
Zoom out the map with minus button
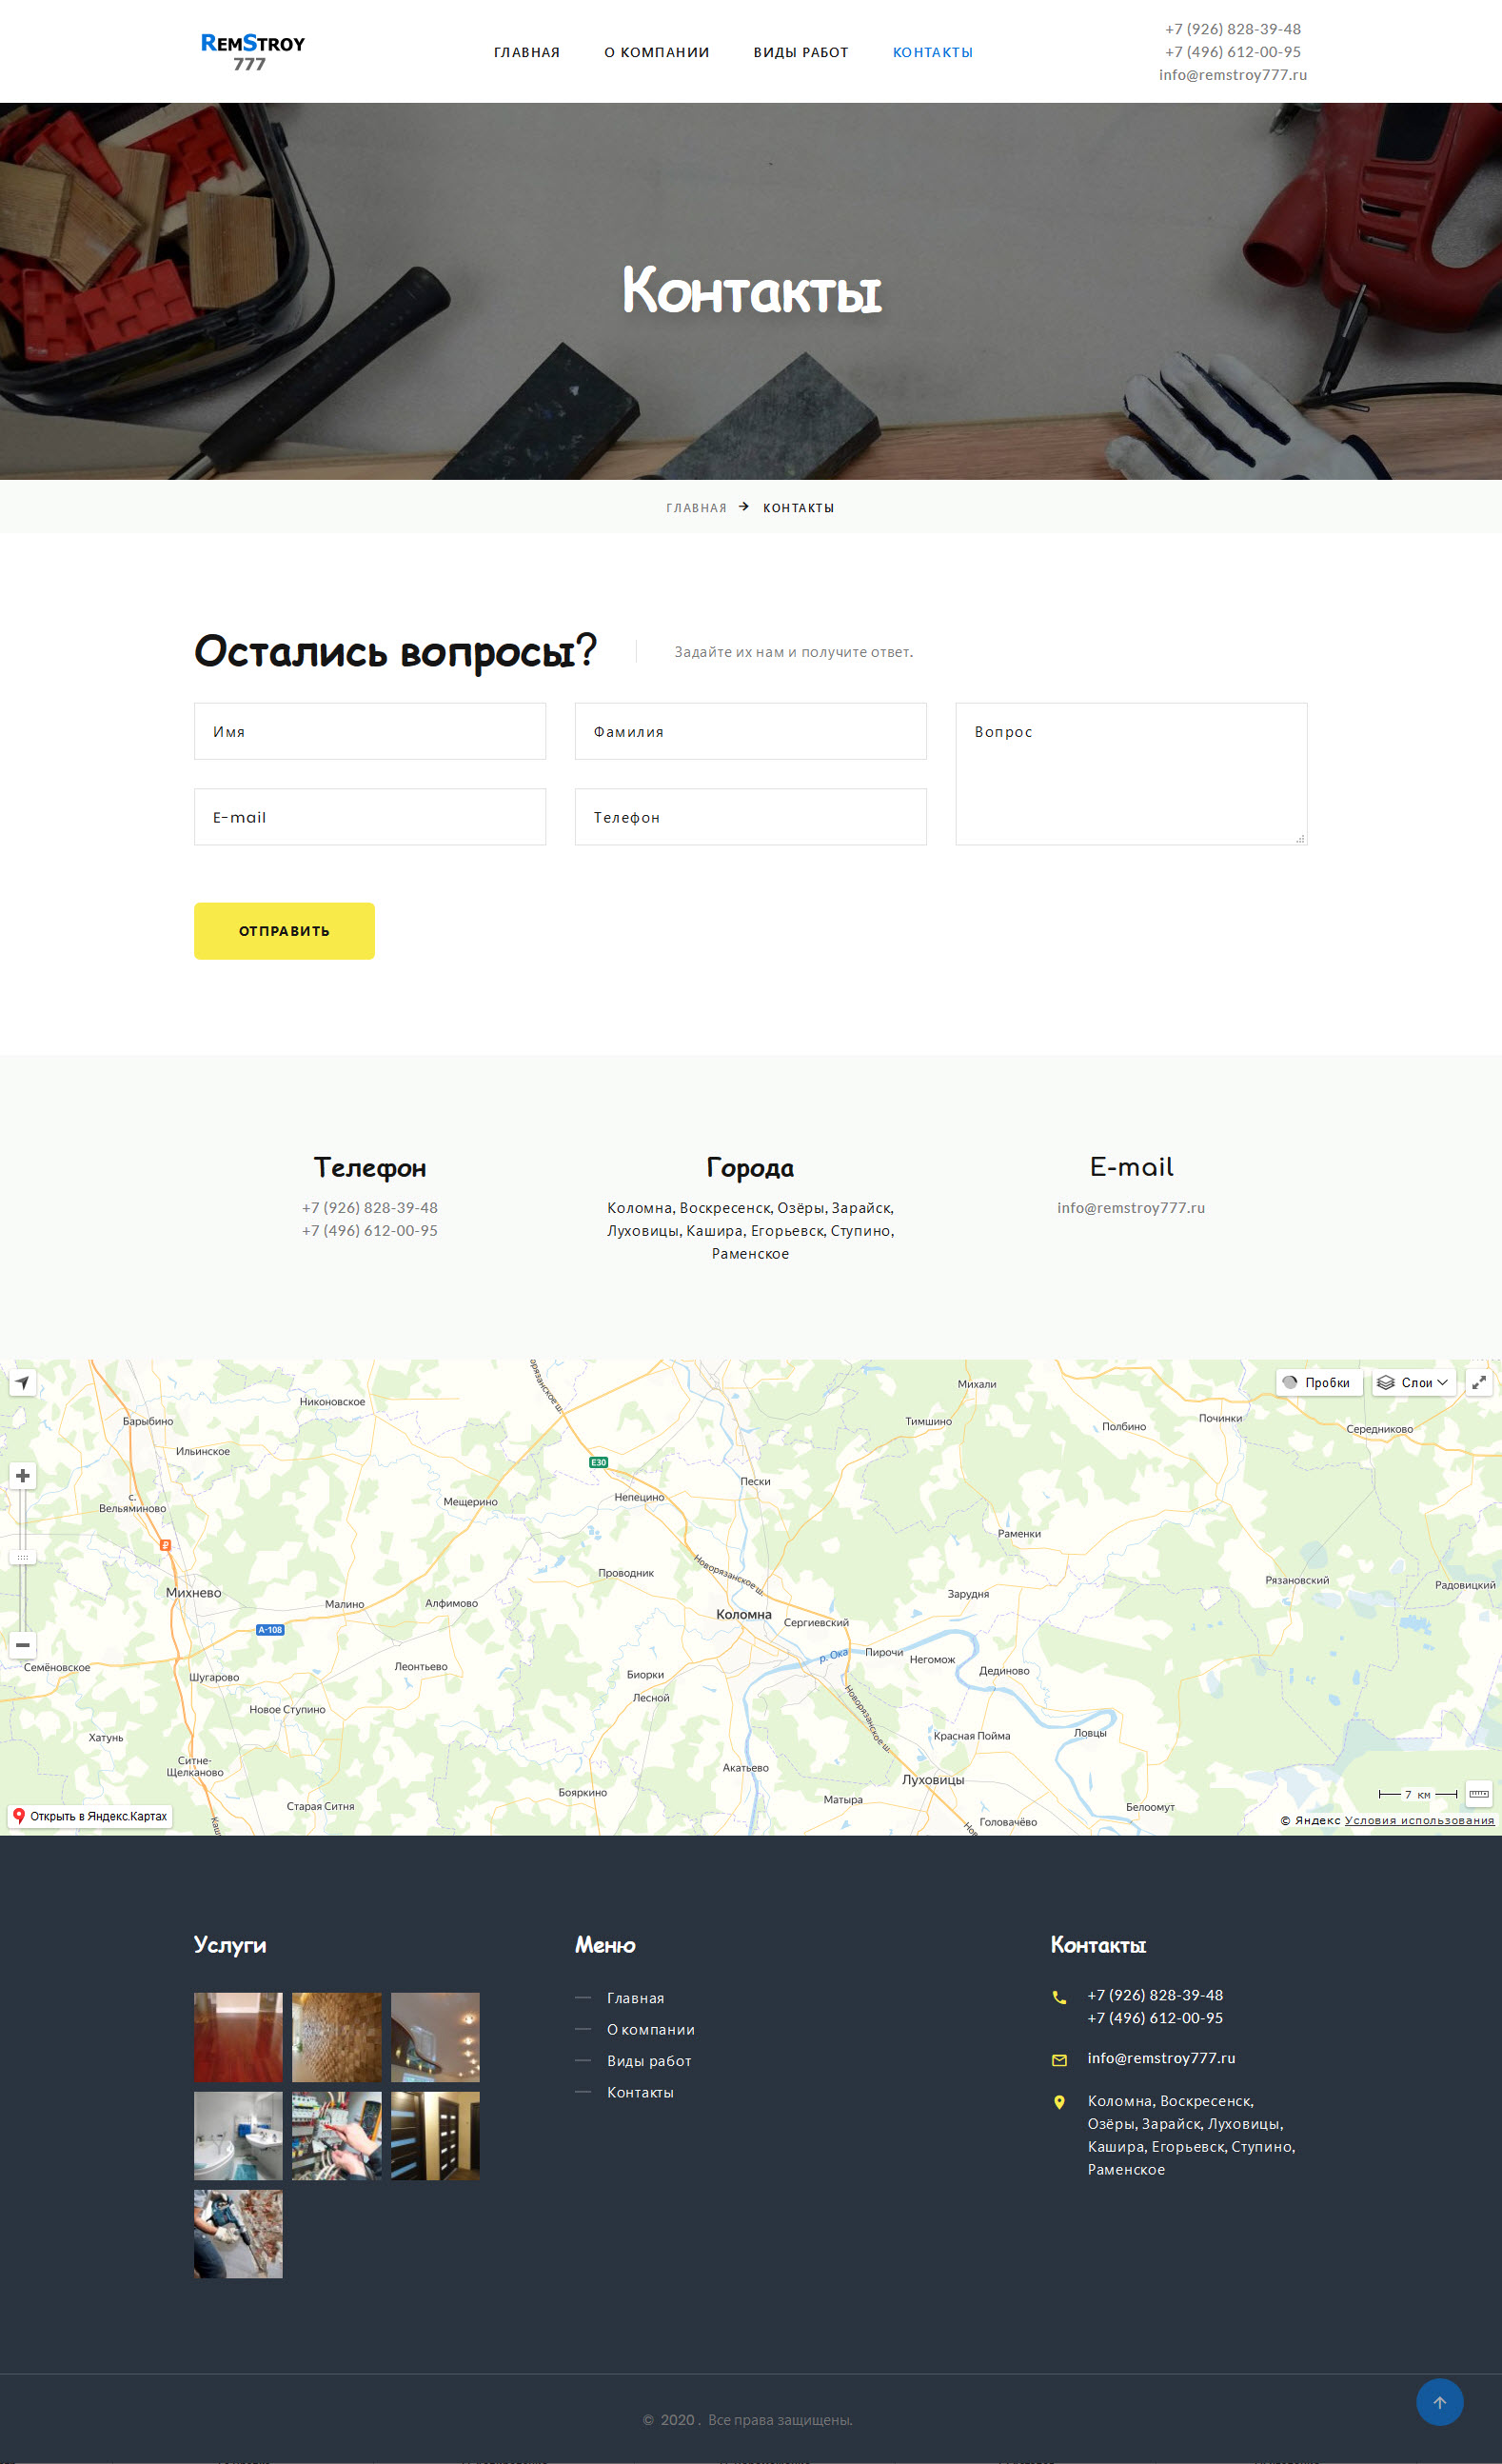22,1645
